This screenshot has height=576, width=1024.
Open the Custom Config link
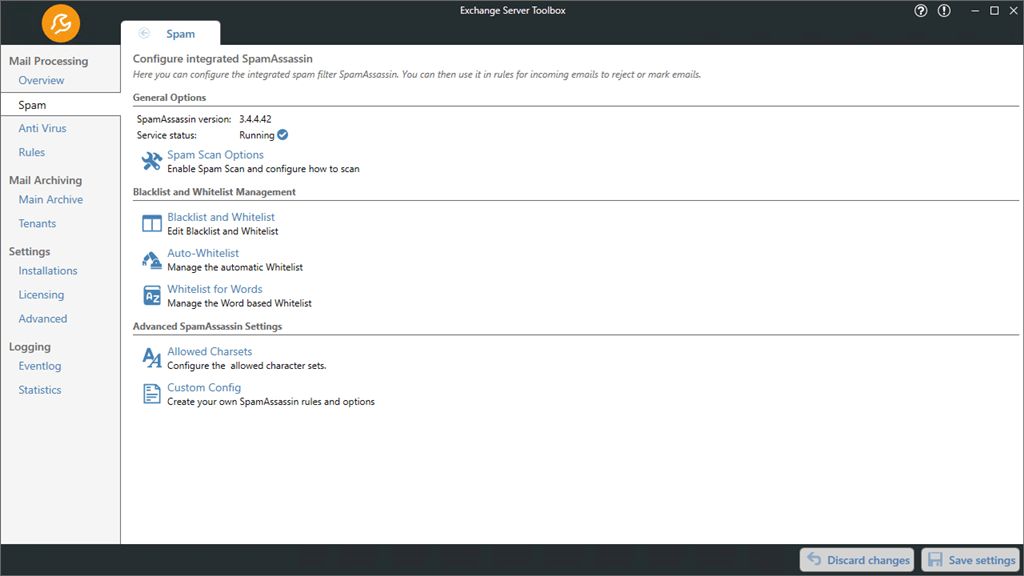point(204,388)
